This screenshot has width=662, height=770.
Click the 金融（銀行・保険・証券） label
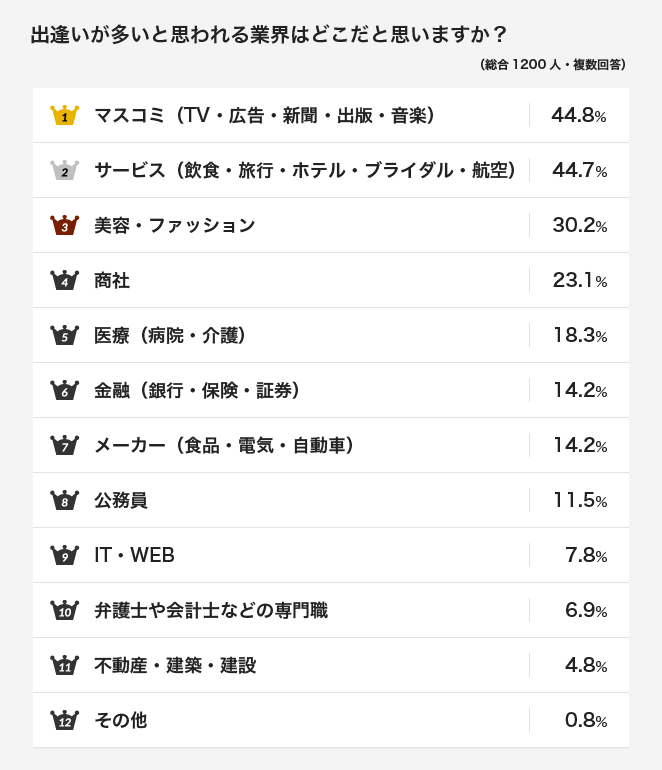click(197, 391)
